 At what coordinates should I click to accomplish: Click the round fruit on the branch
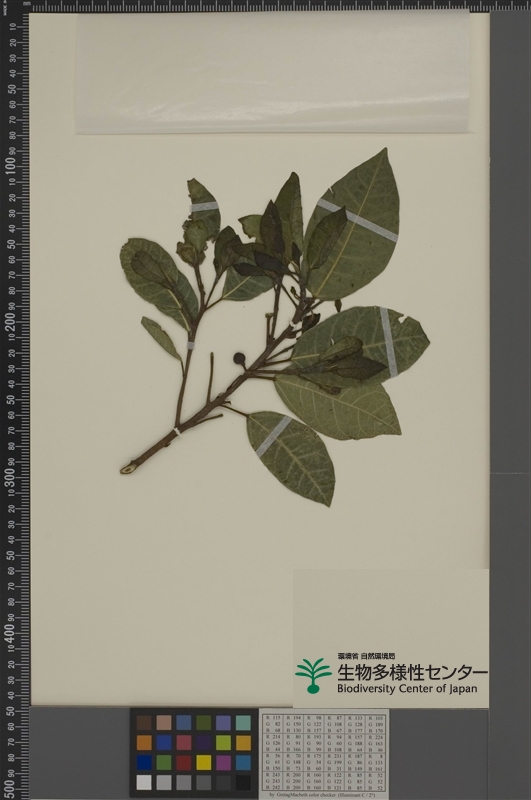[x=239, y=359]
